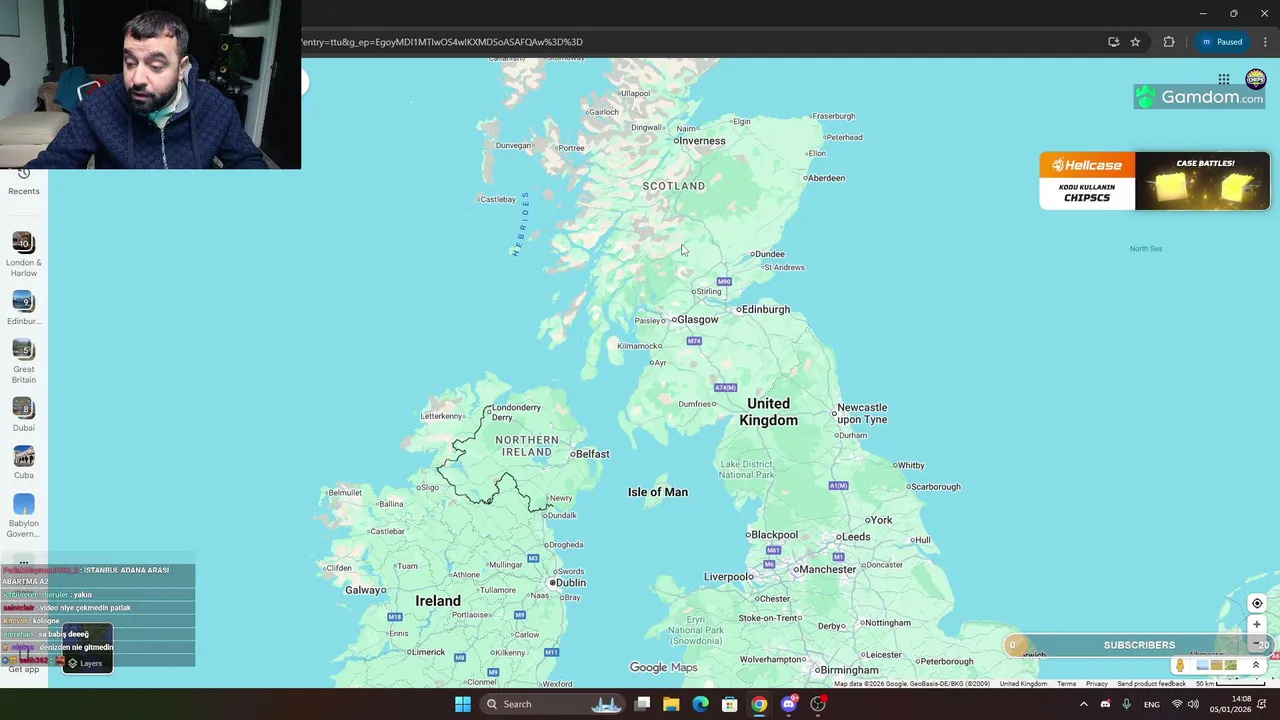Open the volume speaker tray icon
This screenshot has height=720, width=1280.
(x=1193, y=704)
